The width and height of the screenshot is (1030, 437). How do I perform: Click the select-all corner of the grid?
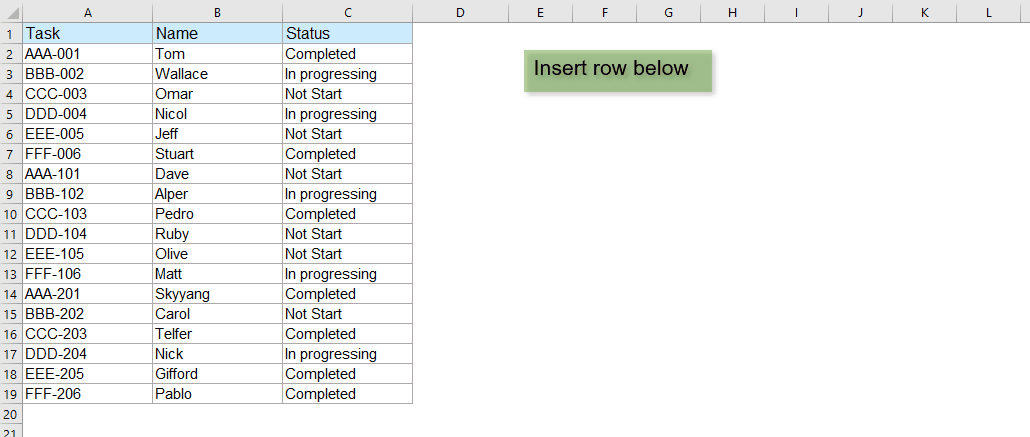(x=11, y=12)
